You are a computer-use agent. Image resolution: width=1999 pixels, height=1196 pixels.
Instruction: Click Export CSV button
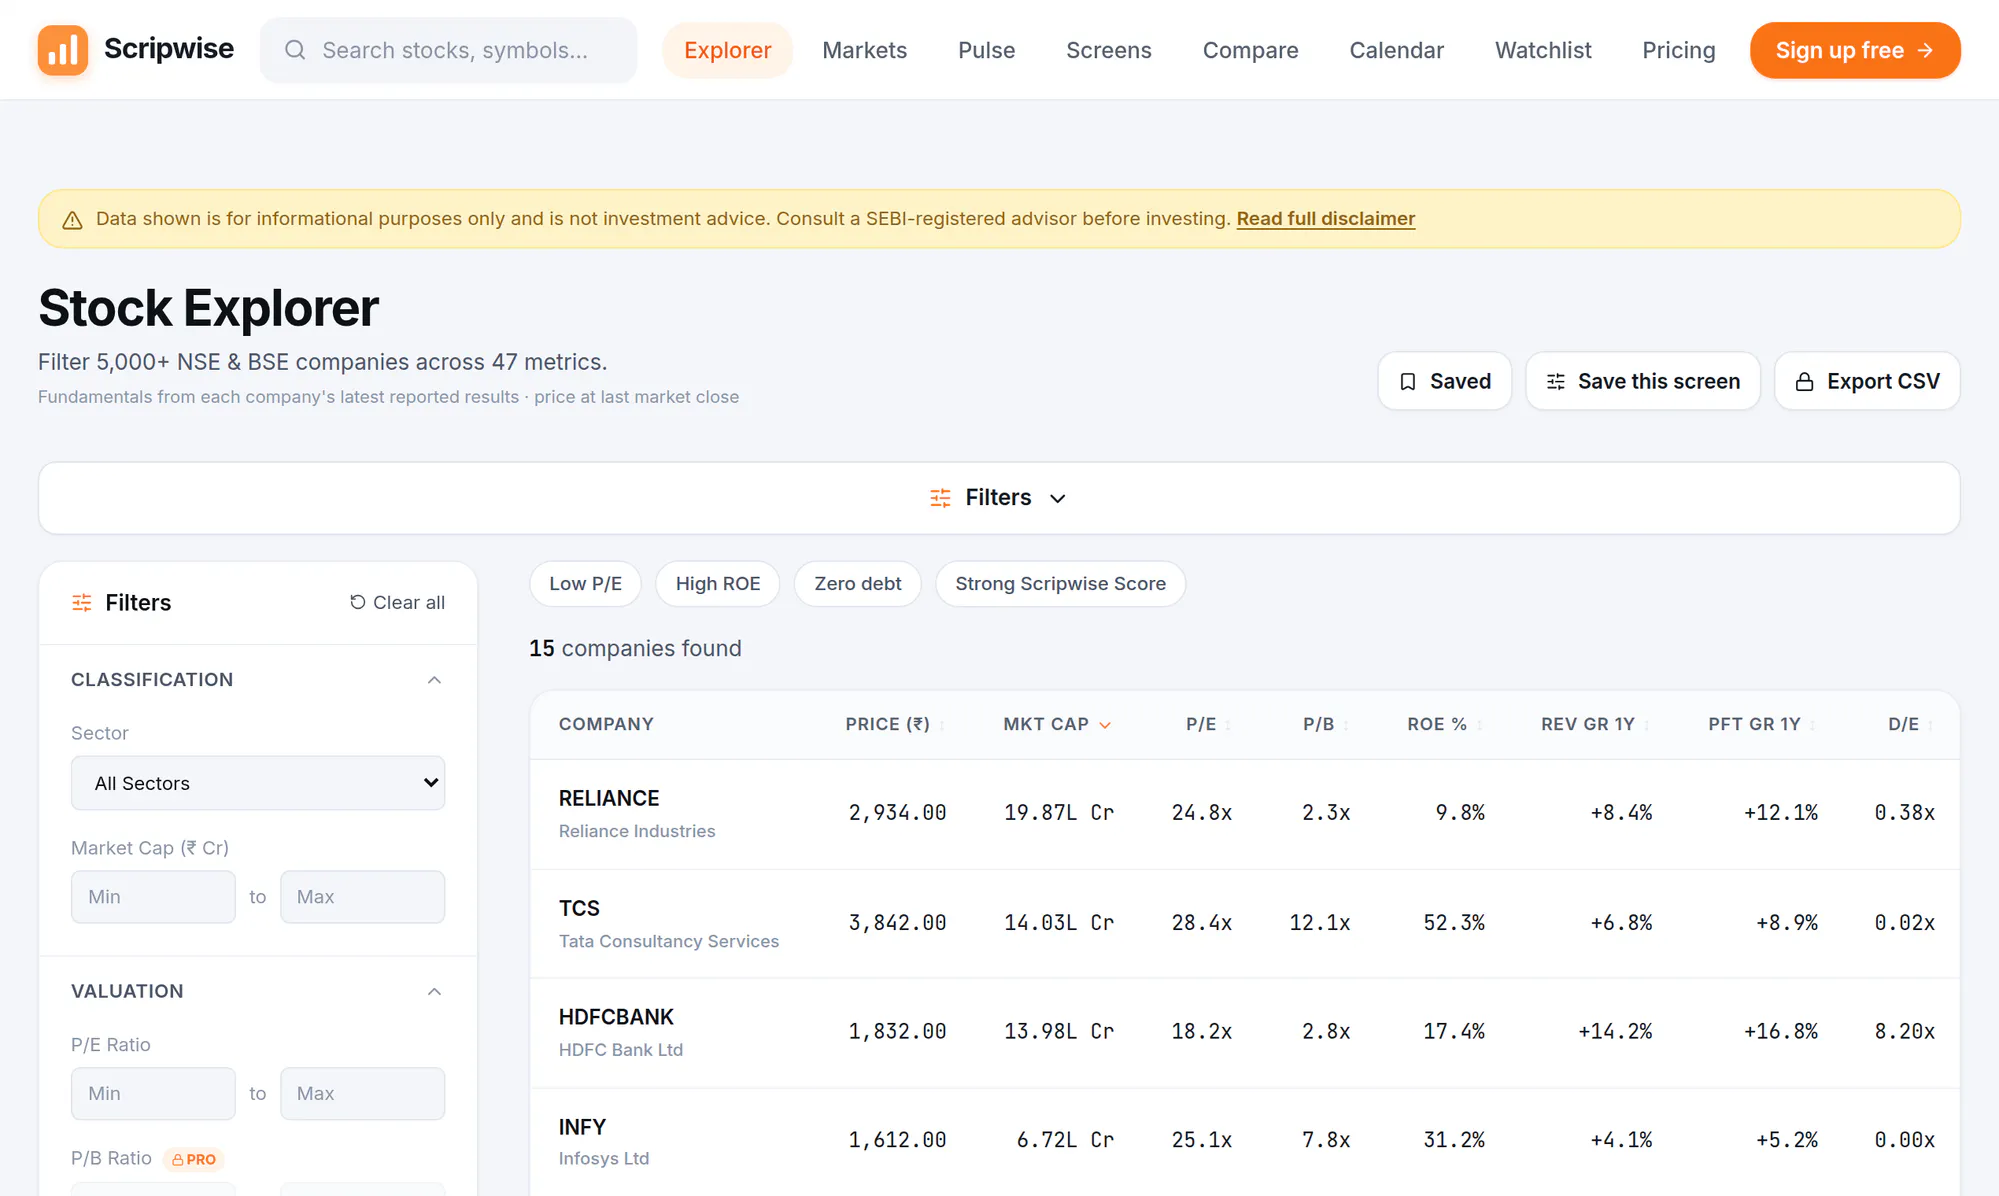click(1867, 382)
